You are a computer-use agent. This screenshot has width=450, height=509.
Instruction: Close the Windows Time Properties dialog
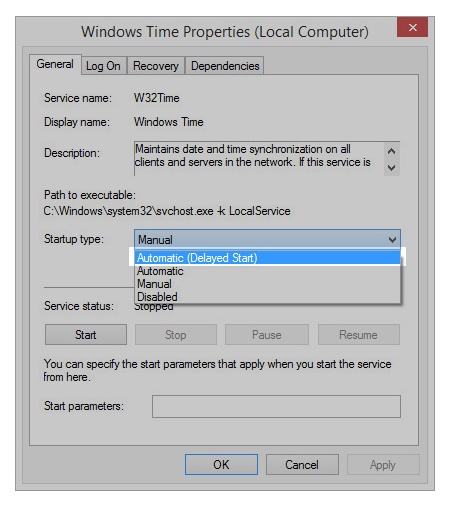[x=412, y=27]
